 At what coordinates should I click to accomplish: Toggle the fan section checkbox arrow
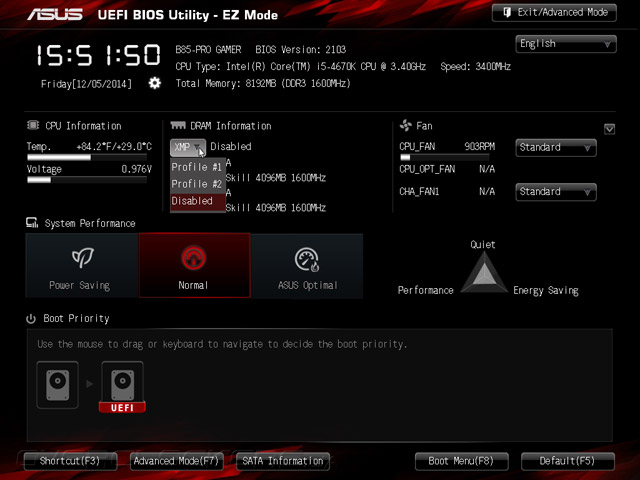pos(609,129)
